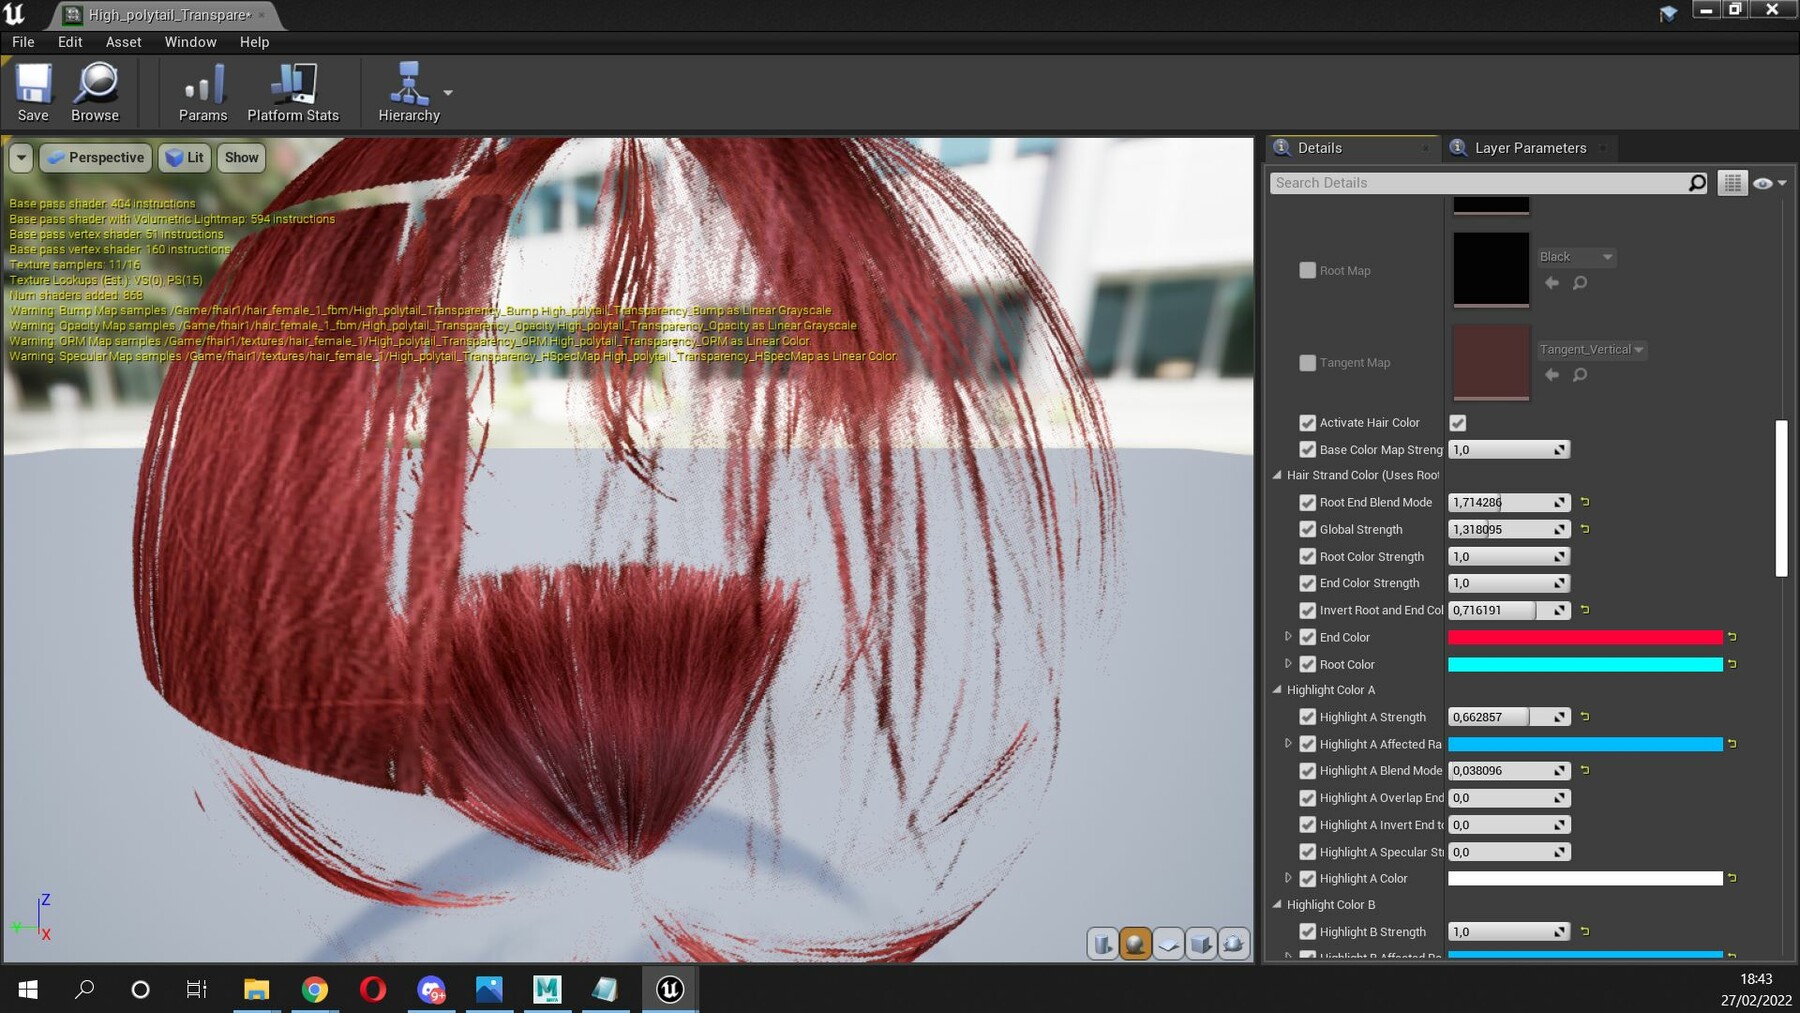Toggle Root End Blend Mode override

[x=1307, y=503]
